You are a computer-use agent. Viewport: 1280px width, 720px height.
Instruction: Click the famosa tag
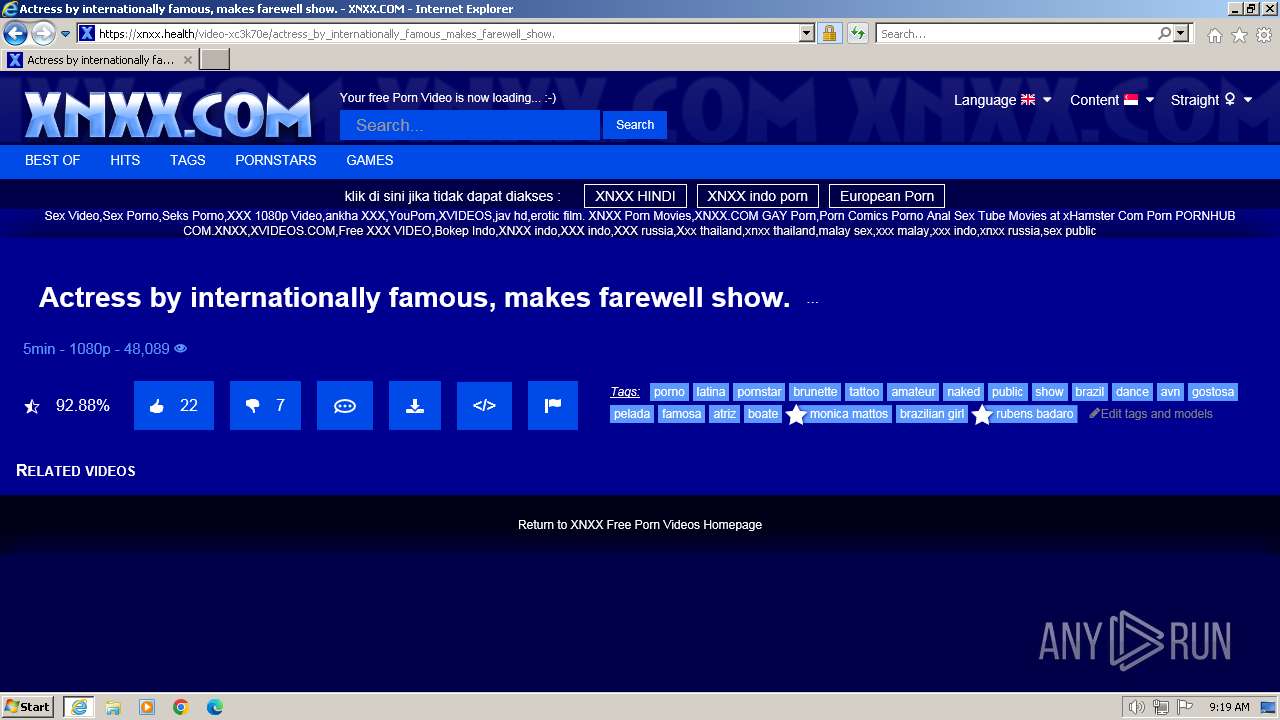click(x=682, y=414)
